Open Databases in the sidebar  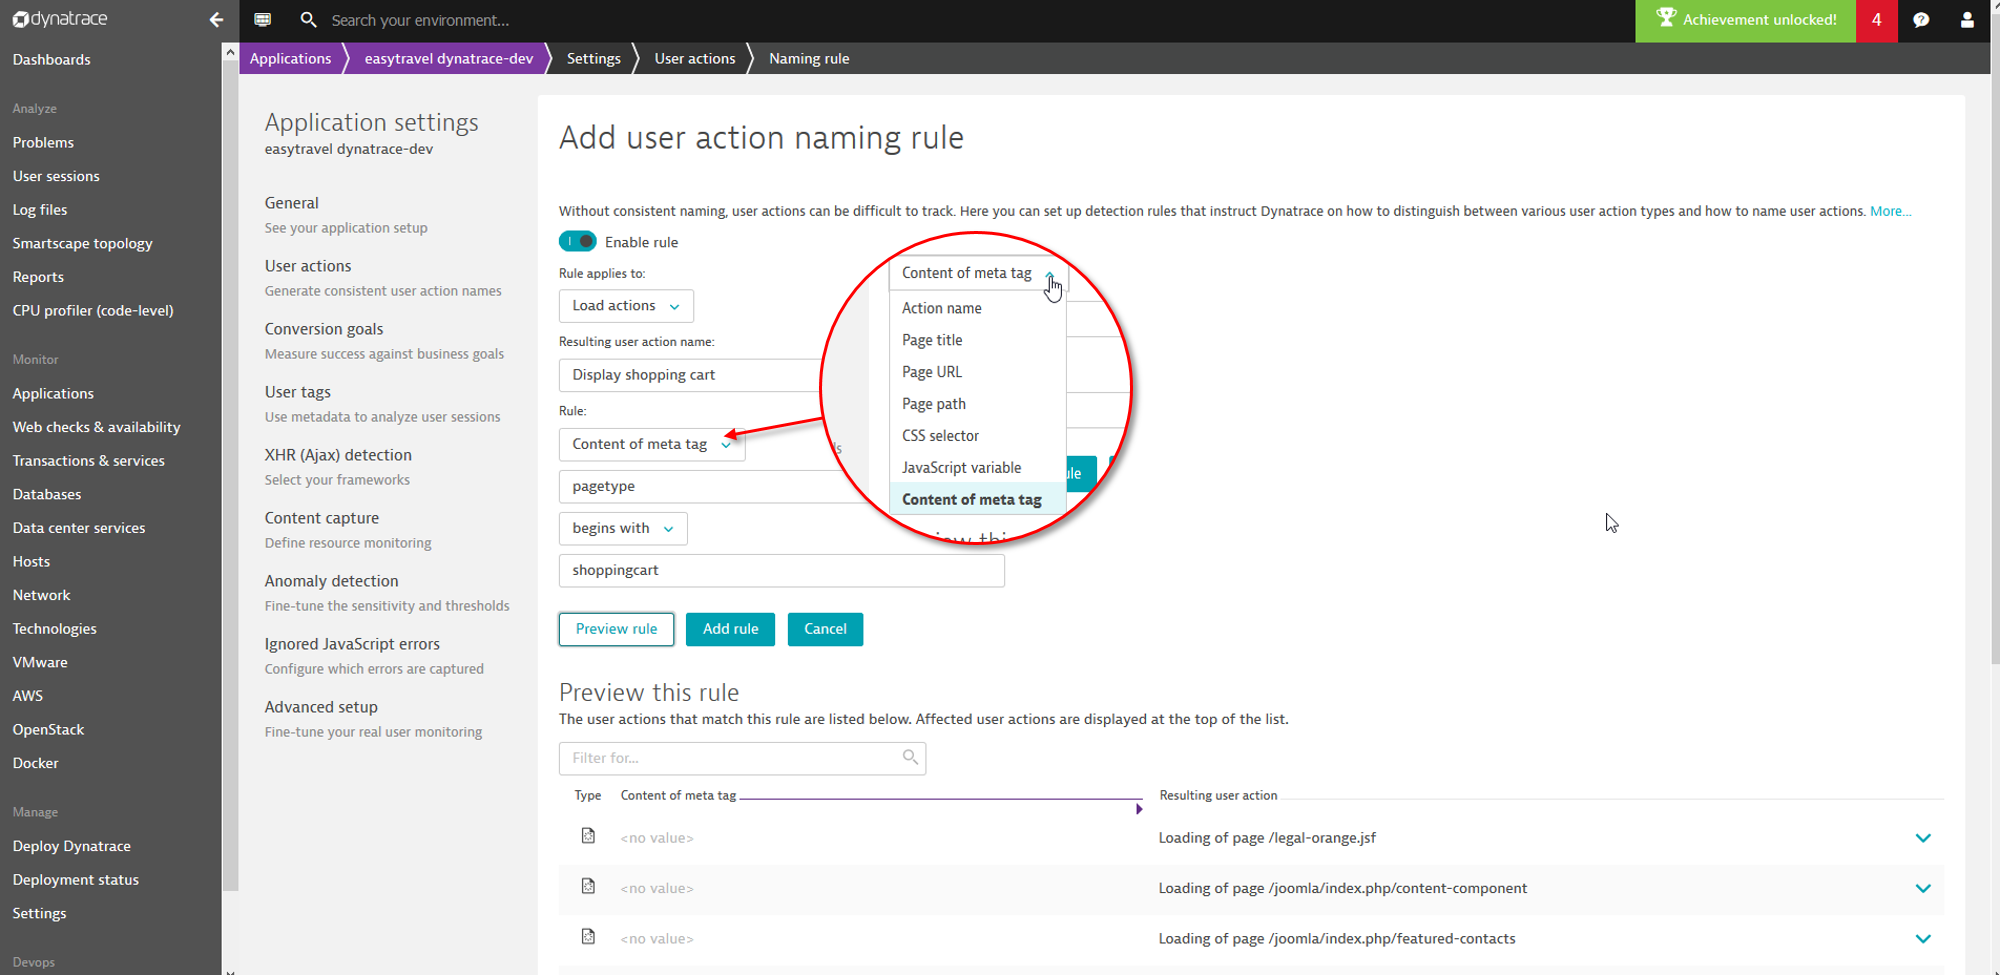point(47,494)
